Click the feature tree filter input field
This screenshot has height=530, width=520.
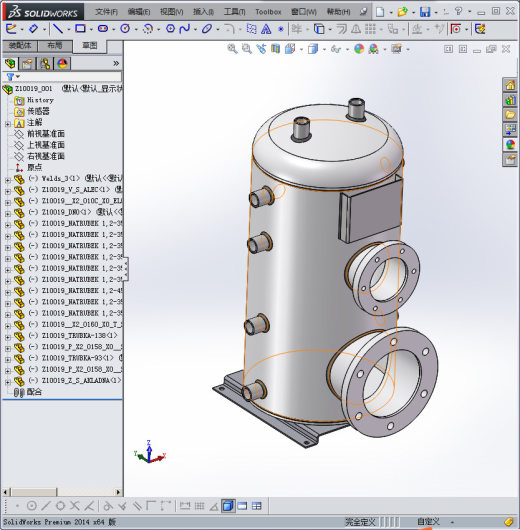click(71, 77)
